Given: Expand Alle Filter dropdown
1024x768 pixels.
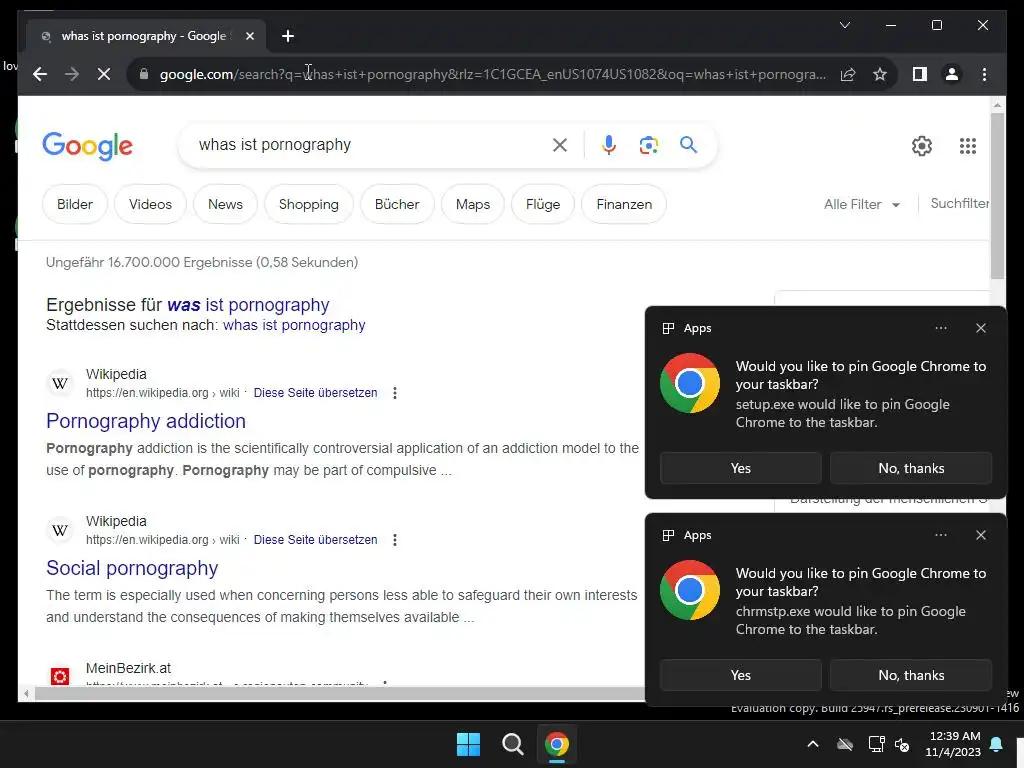Looking at the screenshot, I should click(861, 204).
